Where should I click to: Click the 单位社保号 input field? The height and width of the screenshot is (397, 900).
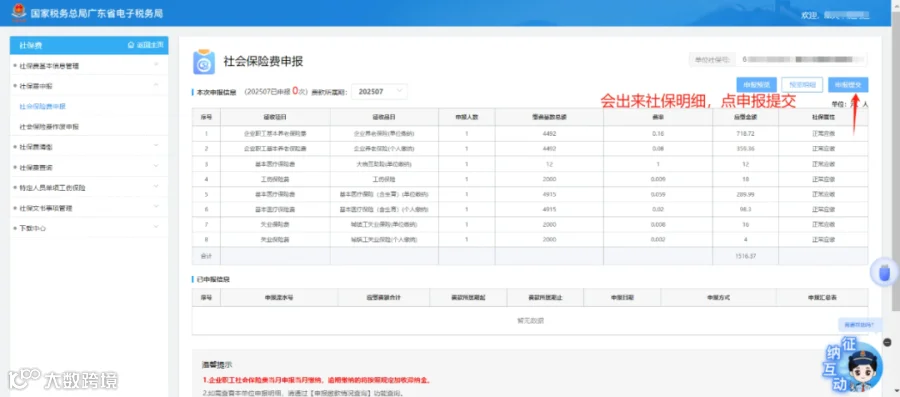[801, 59]
